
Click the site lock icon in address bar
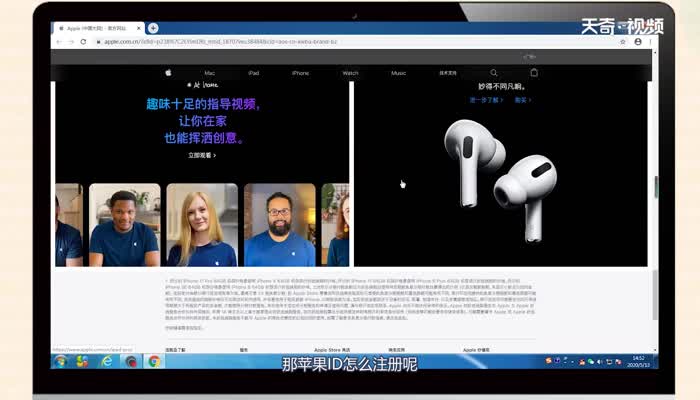[x=99, y=42]
